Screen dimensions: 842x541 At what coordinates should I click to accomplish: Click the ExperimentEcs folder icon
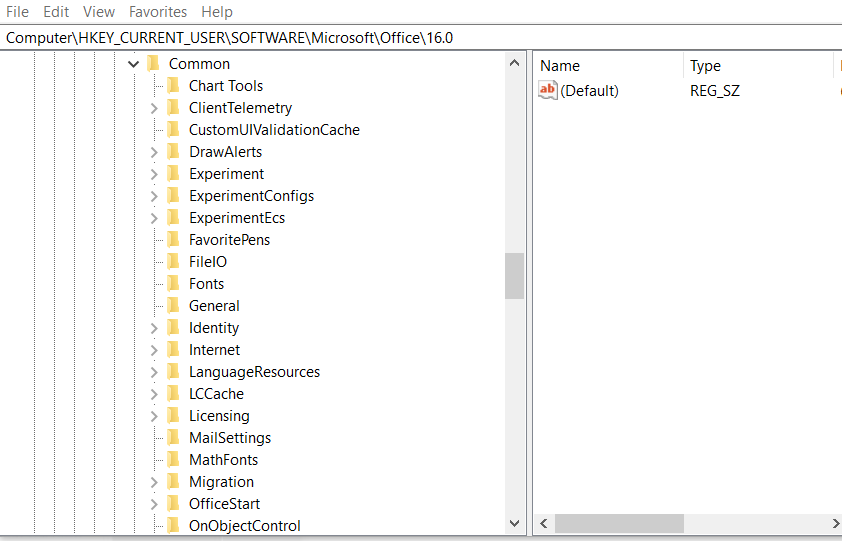(173, 218)
